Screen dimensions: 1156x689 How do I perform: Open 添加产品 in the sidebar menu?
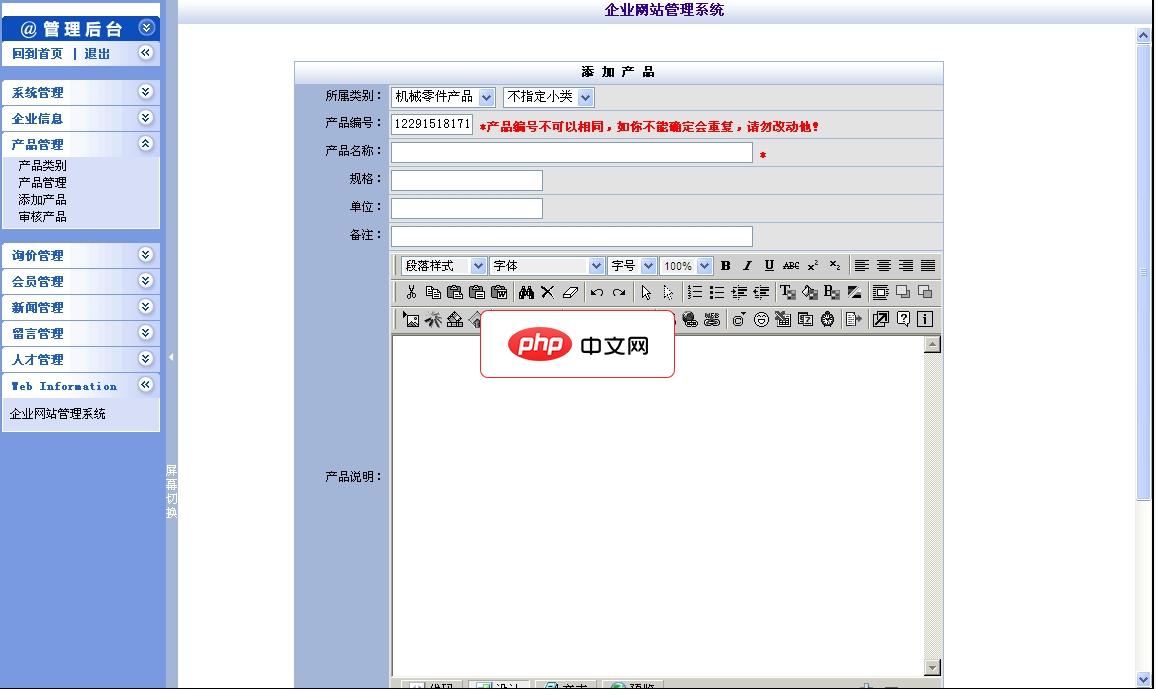coord(42,200)
